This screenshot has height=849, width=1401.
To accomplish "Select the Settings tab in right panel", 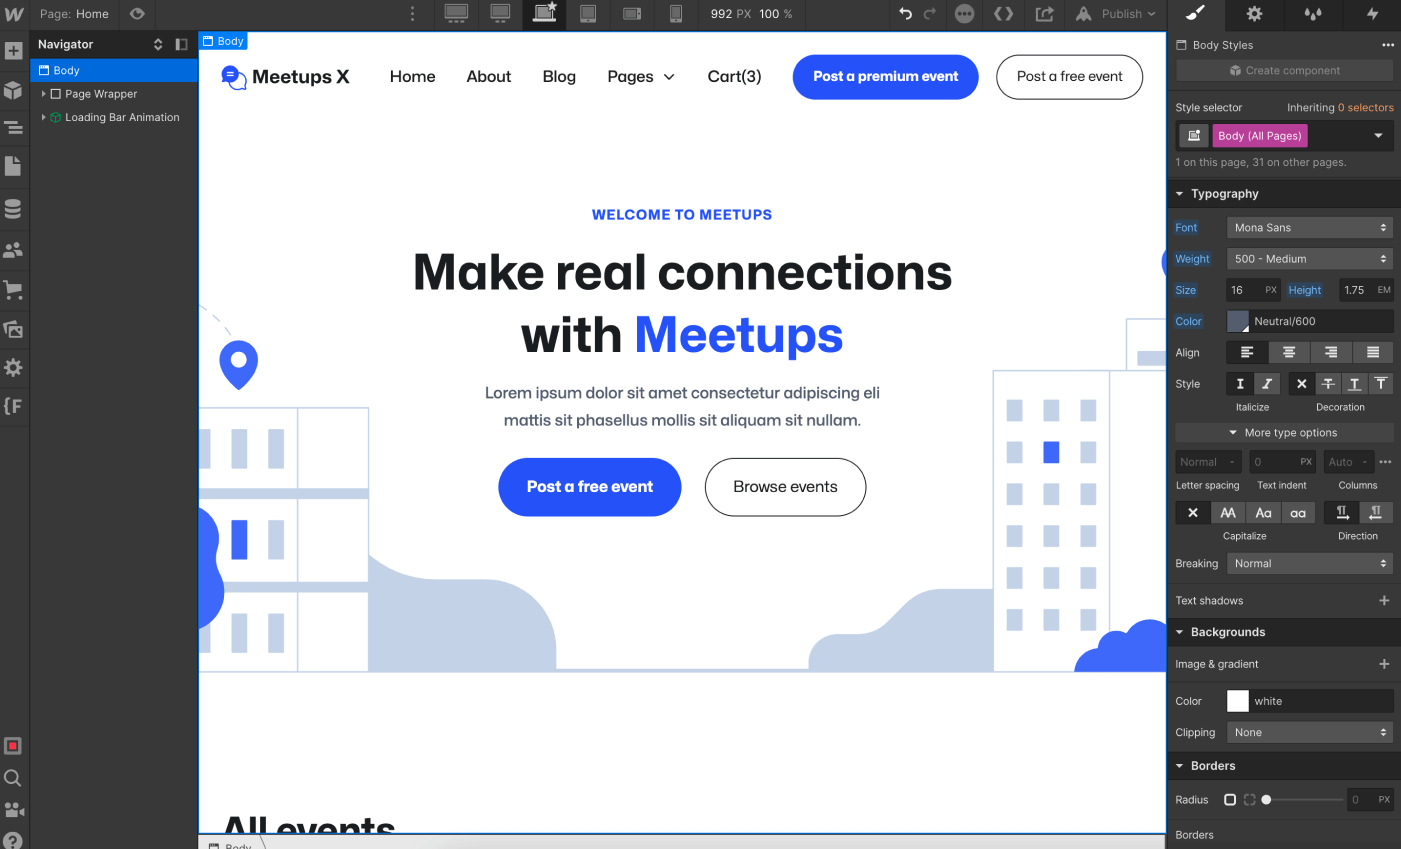I will point(1253,15).
